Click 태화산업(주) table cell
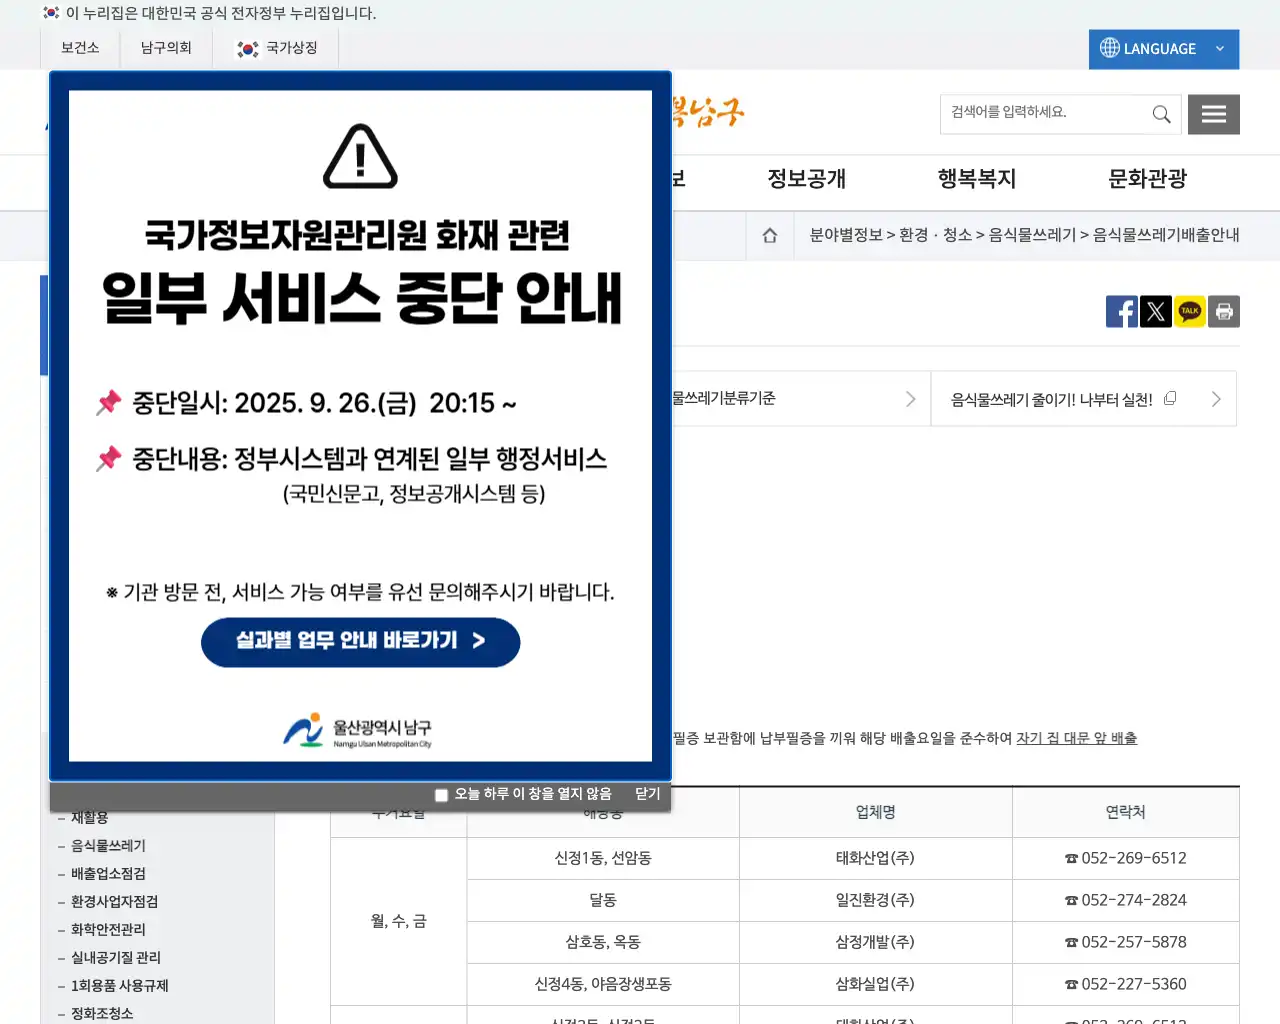The height and width of the screenshot is (1024, 1280). (x=875, y=858)
